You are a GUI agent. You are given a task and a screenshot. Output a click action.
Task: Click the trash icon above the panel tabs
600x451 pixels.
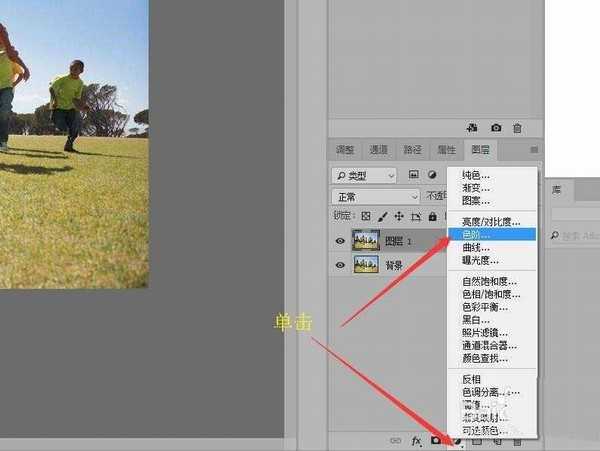pyautogui.click(x=517, y=128)
